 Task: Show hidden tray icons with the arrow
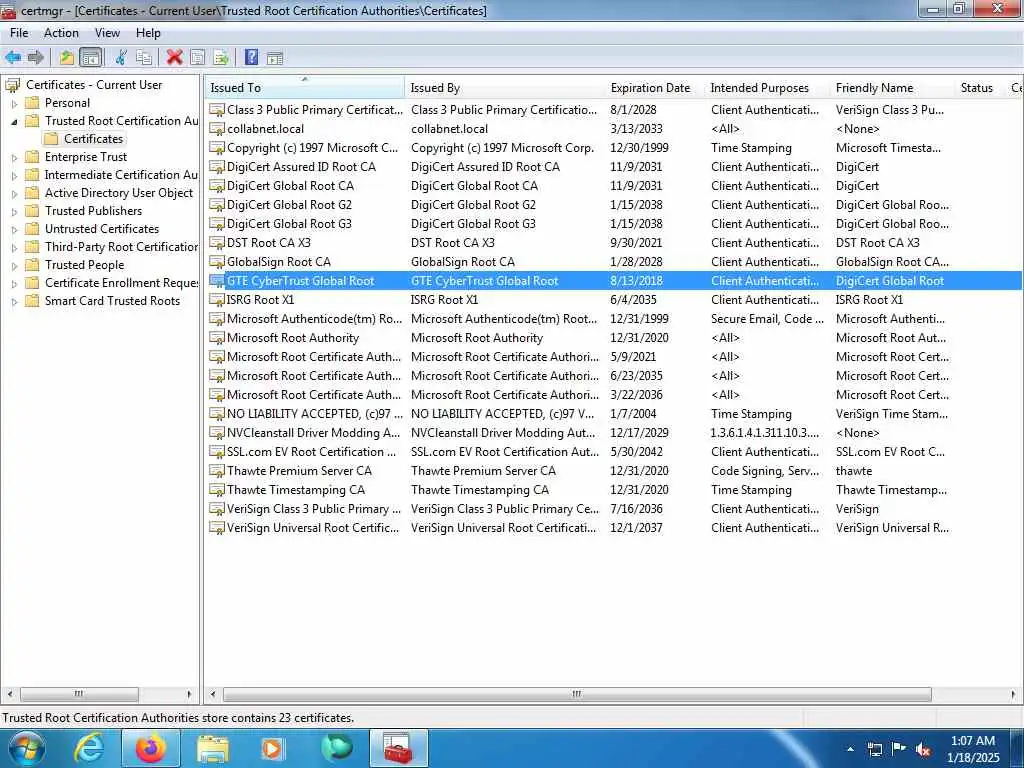850,749
